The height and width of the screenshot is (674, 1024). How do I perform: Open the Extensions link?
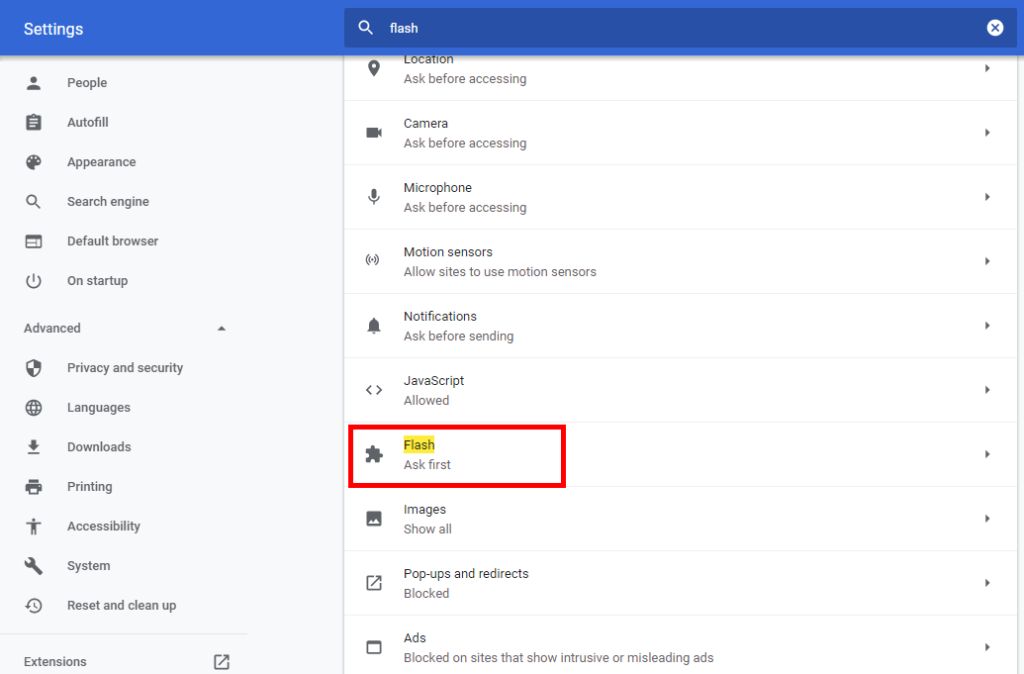(x=55, y=662)
